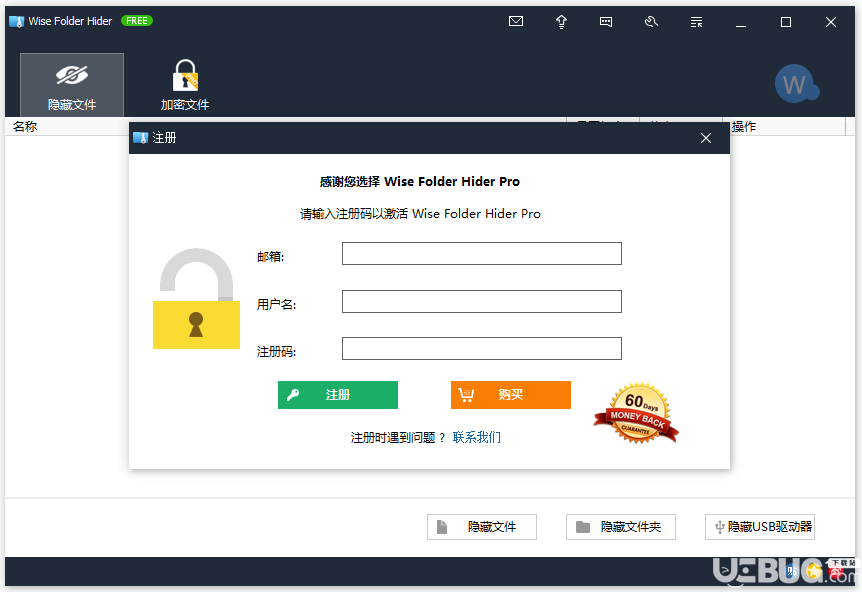Close the Wise Folder Hider main window
Image resolution: width=862 pixels, height=592 pixels.
[x=831, y=22]
